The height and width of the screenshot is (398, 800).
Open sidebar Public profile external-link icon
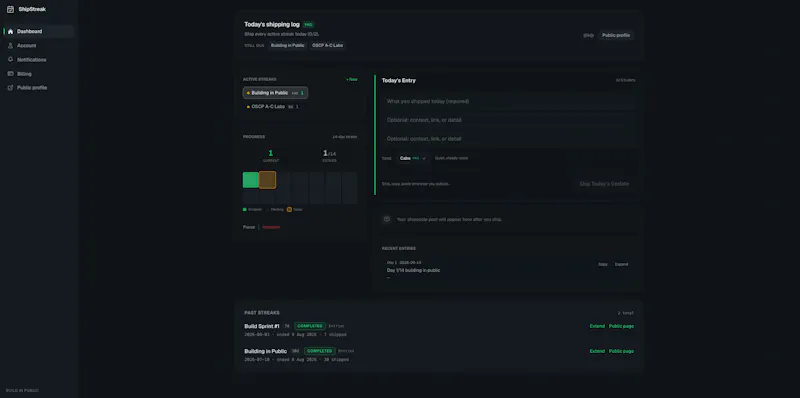click(10, 88)
